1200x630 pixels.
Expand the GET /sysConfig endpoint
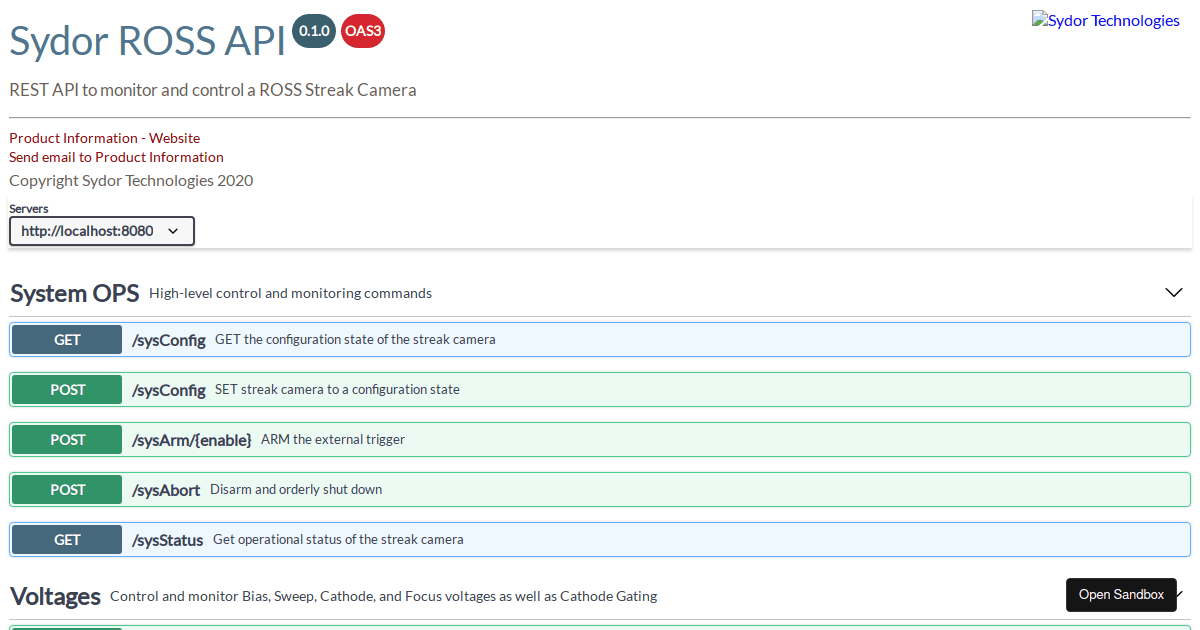600,339
